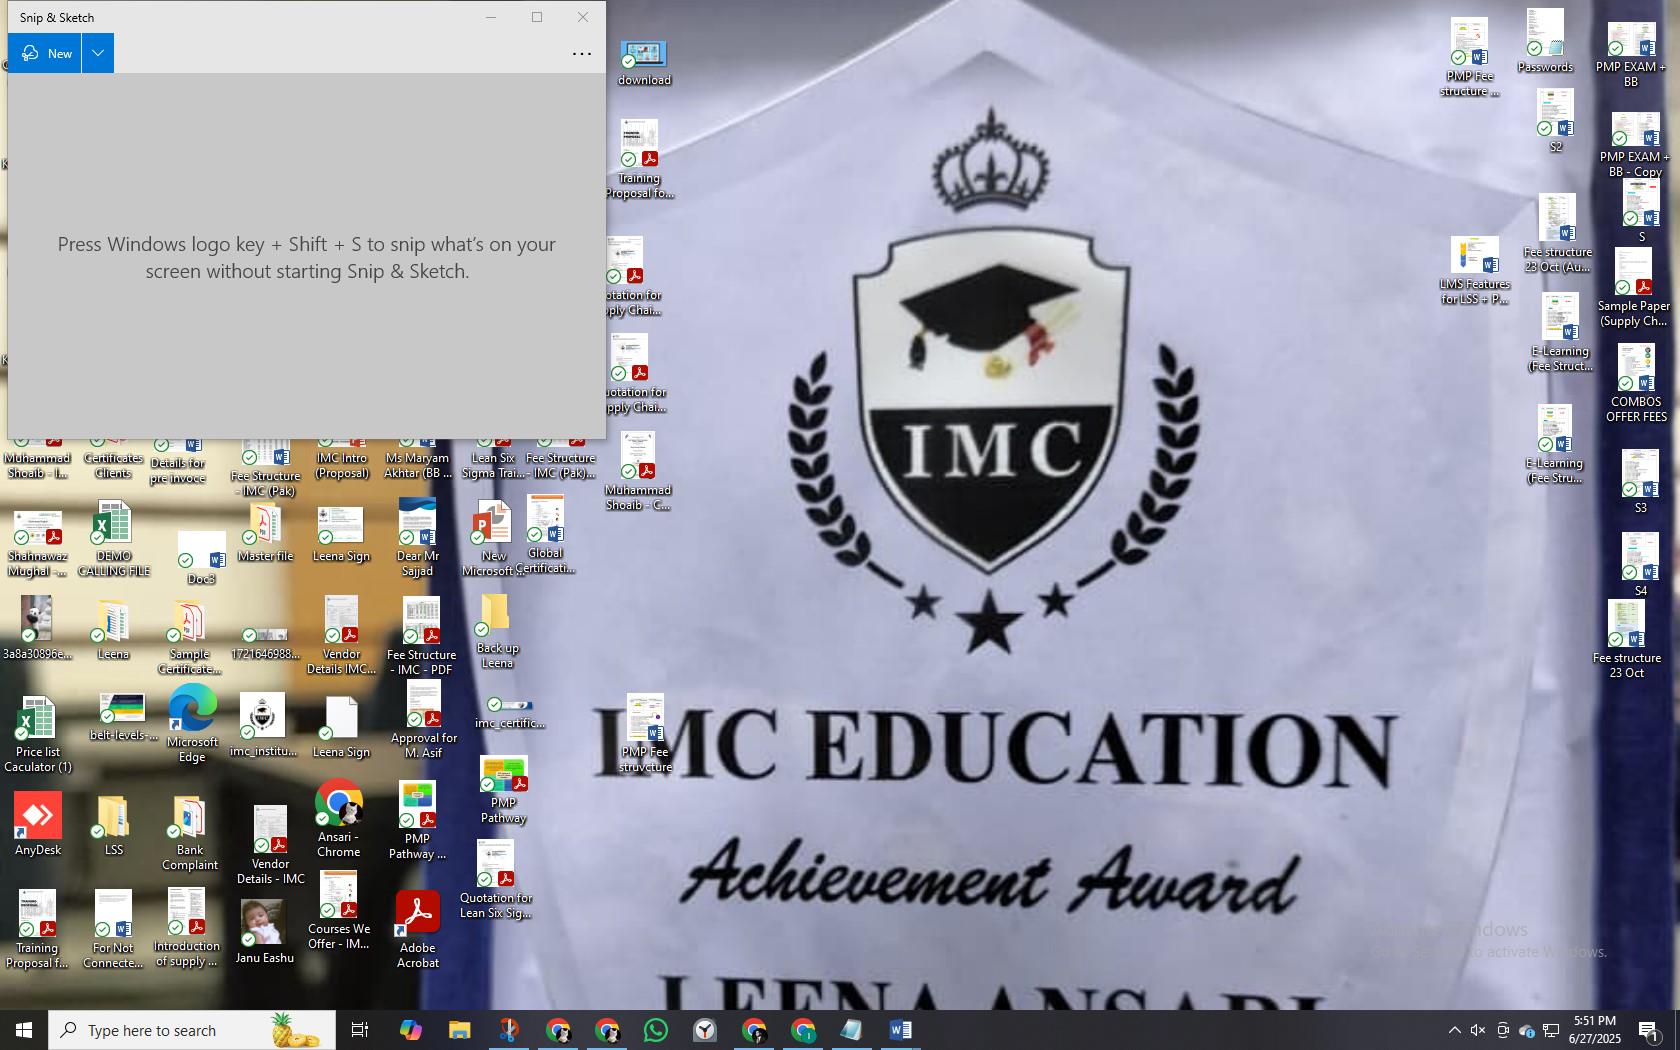Select Sample Paper (Supply Ch... PDF icon
The width and height of the screenshot is (1680, 1050).
[1633, 289]
